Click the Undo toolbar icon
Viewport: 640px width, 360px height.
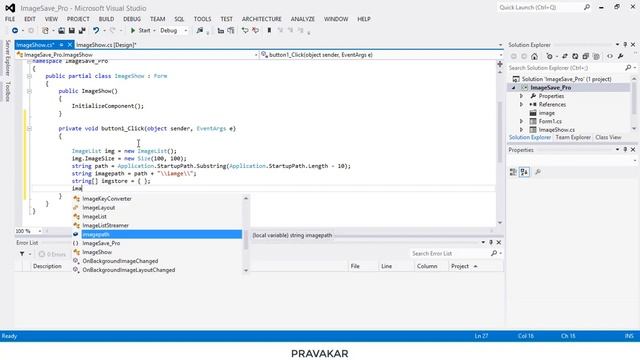(96, 31)
